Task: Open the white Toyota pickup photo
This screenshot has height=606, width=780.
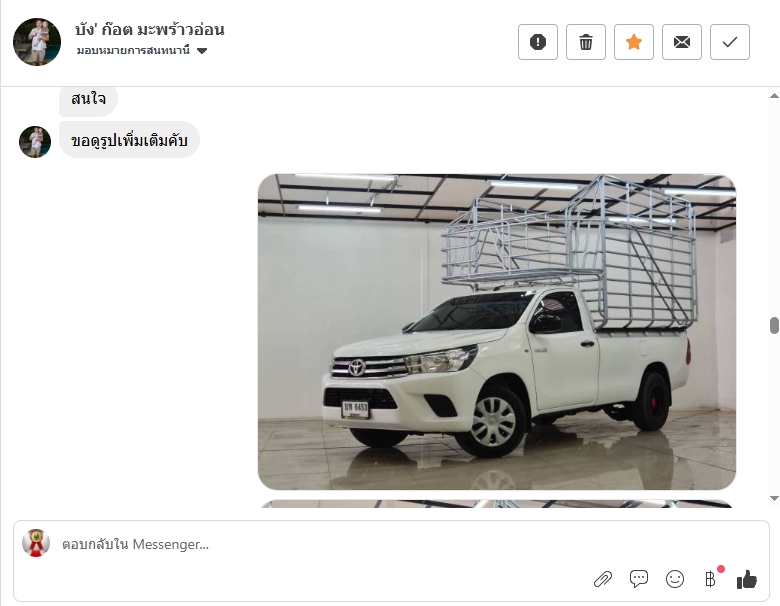Action: [x=497, y=332]
